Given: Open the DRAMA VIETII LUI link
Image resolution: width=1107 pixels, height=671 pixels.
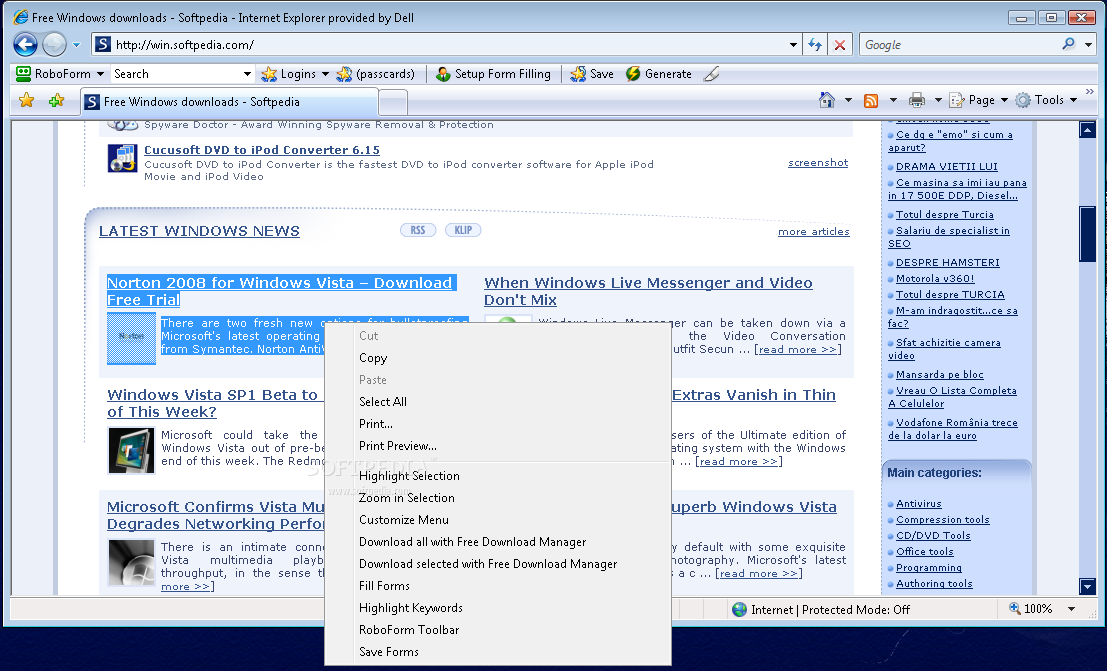Looking at the screenshot, I should click(x=947, y=167).
